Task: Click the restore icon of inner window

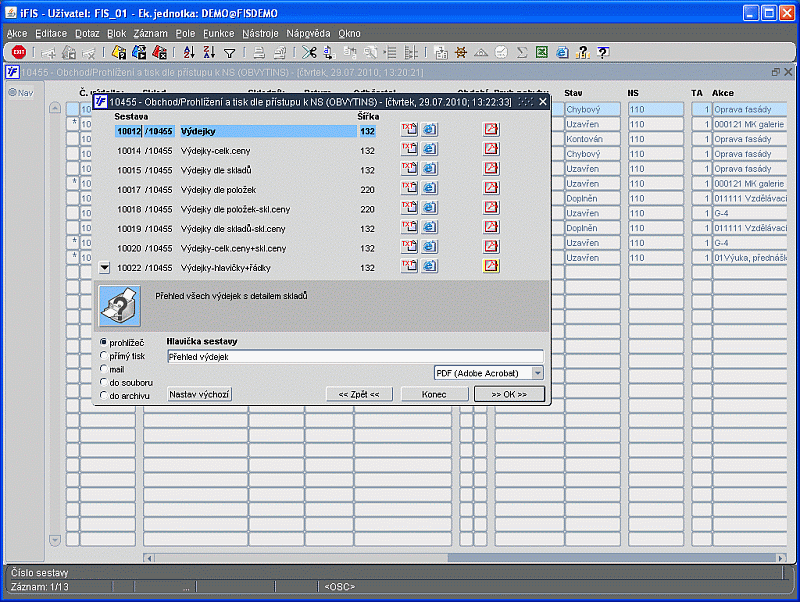Action: click(x=776, y=72)
